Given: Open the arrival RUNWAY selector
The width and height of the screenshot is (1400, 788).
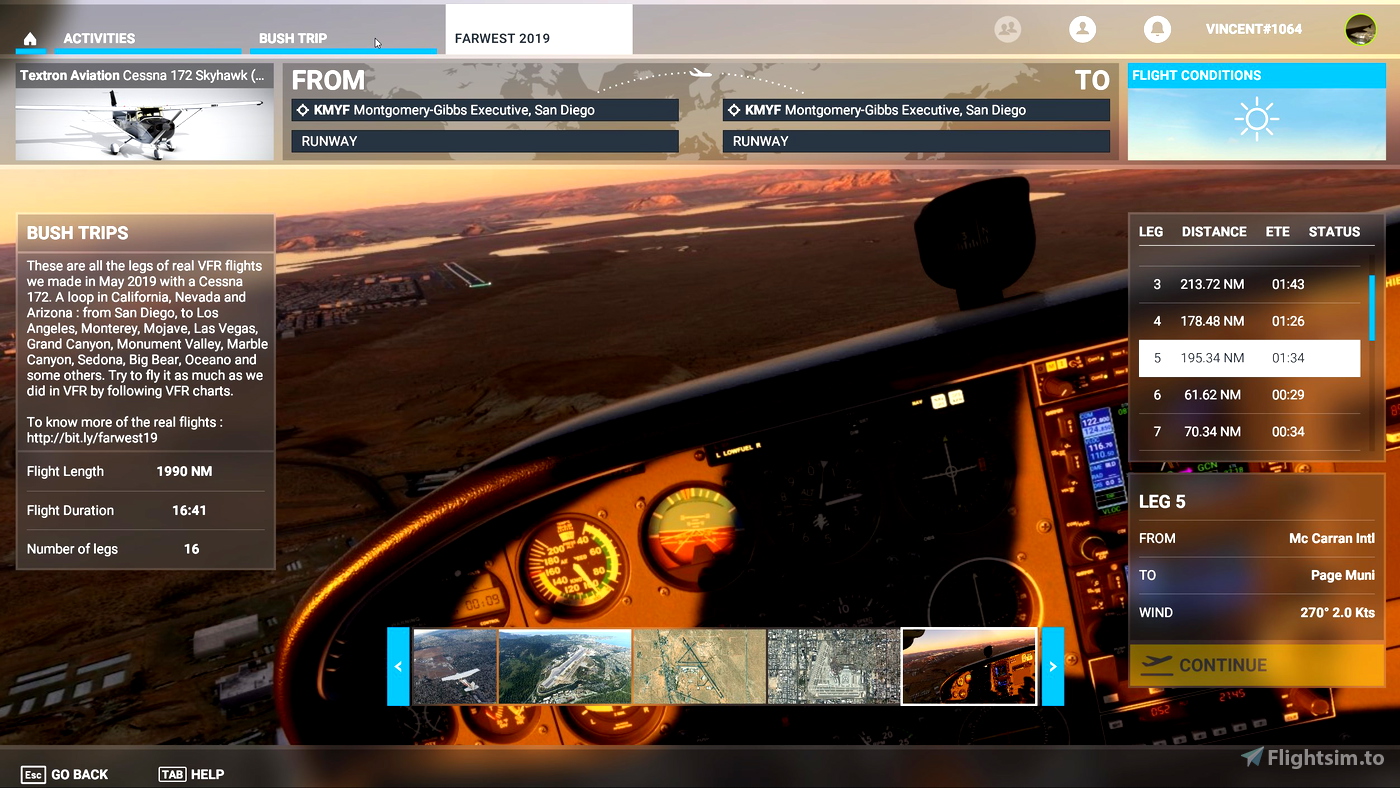Looking at the screenshot, I should pyautogui.click(x=916, y=141).
